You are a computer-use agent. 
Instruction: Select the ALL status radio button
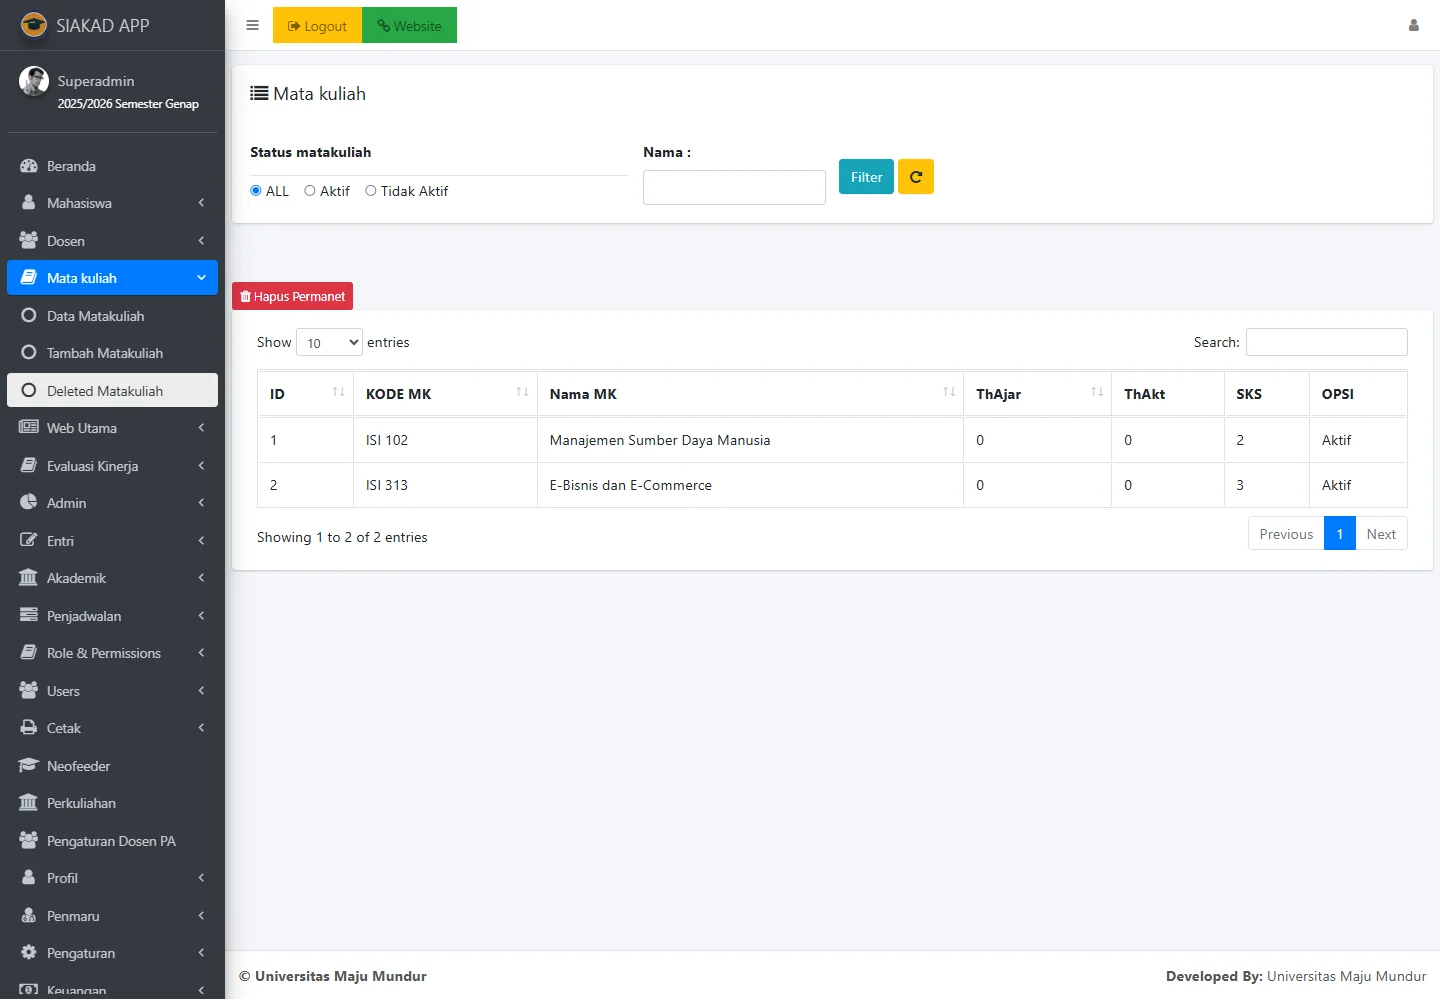(256, 191)
